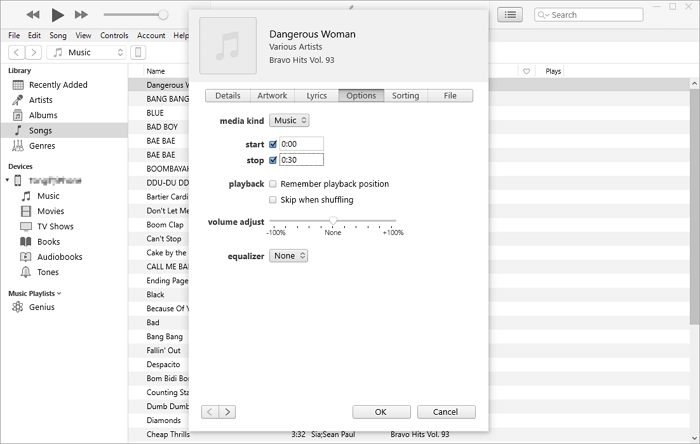Enable Remember playback position

click(x=273, y=184)
